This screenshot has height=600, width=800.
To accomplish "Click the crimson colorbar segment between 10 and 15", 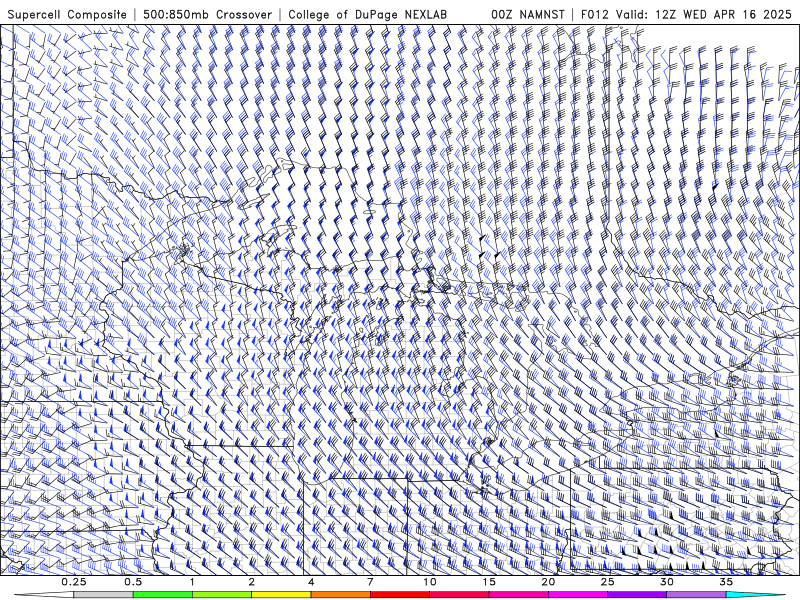I will pos(459,595).
